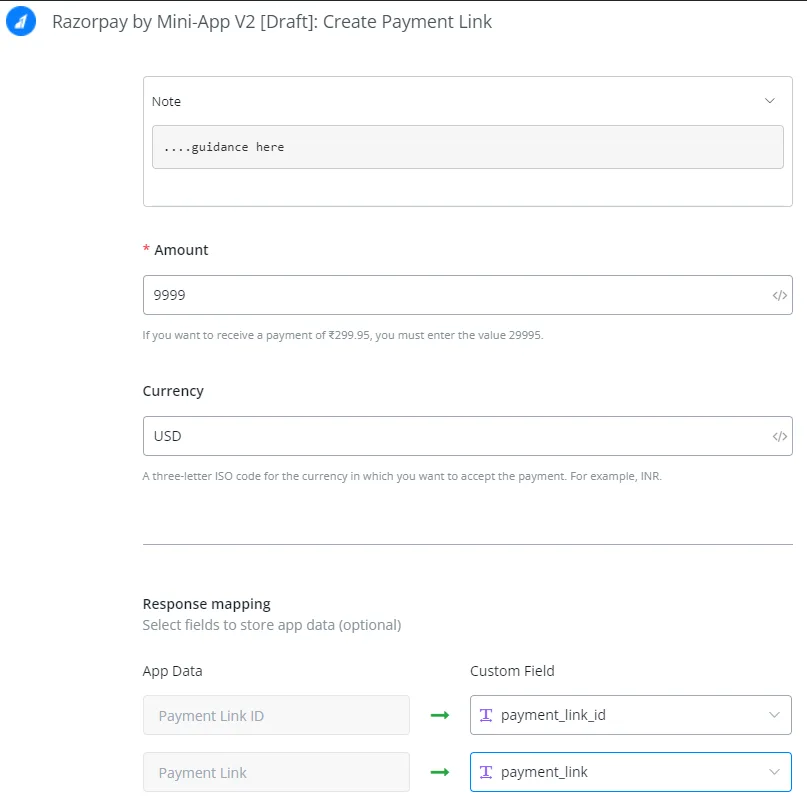The image size is (807, 804).
Task: Click the ₹299.95 amount hint text
Action: point(343,335)
